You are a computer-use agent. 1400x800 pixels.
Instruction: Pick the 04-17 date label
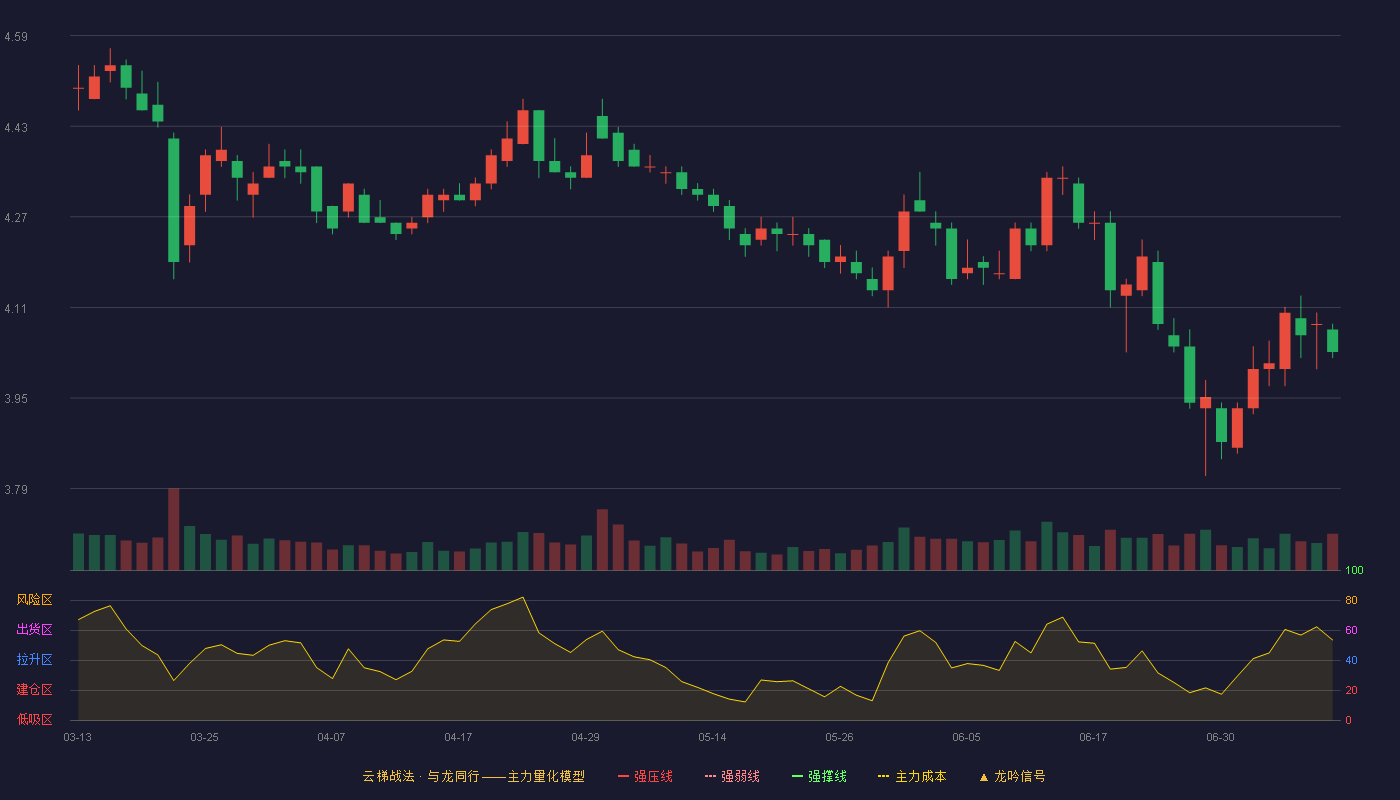pyautogui.click(x=459, y=737)
